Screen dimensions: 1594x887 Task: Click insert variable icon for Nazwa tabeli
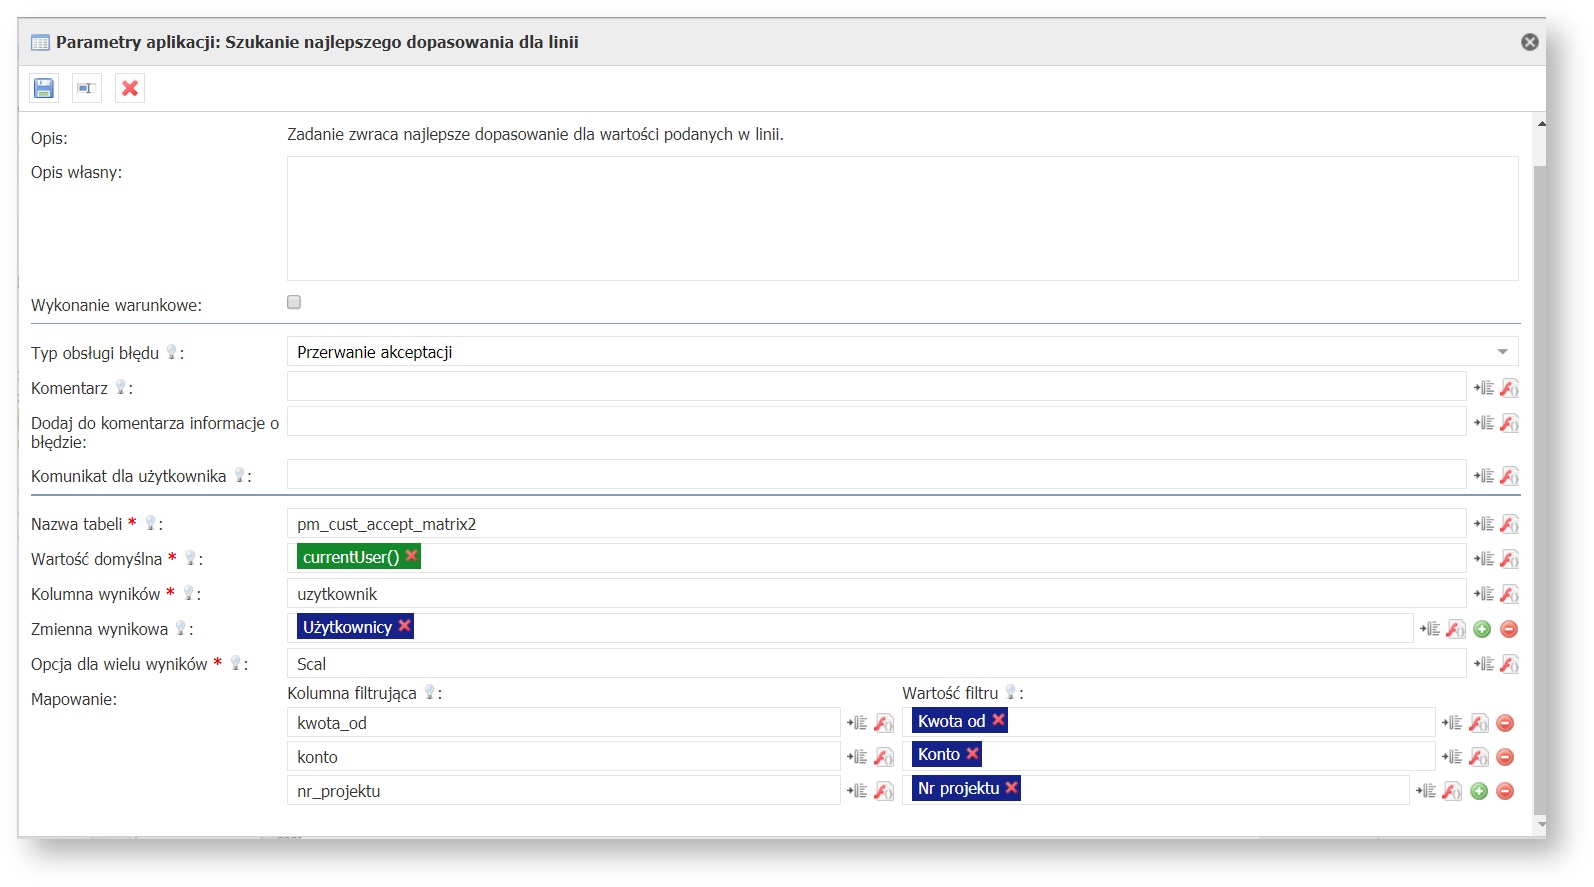(1484, 524)
